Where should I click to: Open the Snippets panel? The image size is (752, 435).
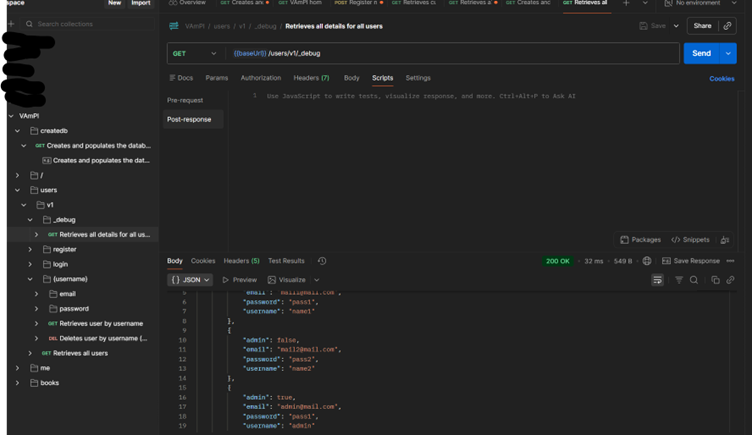coord(690,240)
